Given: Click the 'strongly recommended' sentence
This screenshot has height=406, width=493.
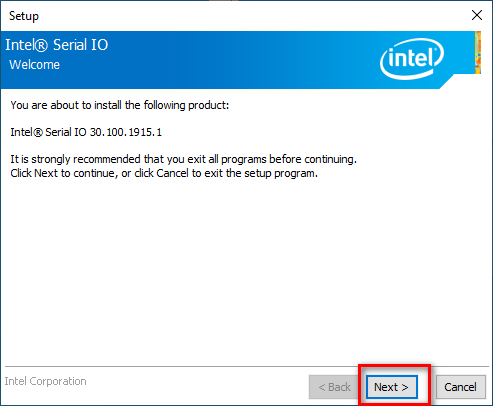Looking at the screenshot, I should pos(183,159).
